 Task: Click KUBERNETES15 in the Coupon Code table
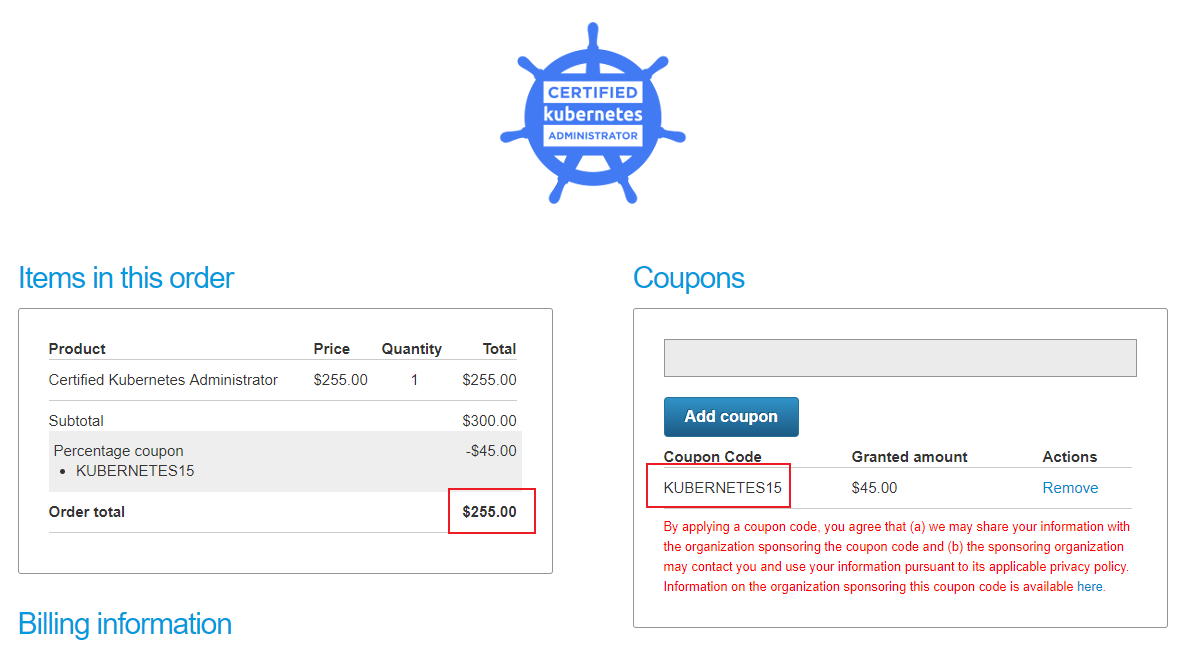pyautogui.click(x=722, y=488)
